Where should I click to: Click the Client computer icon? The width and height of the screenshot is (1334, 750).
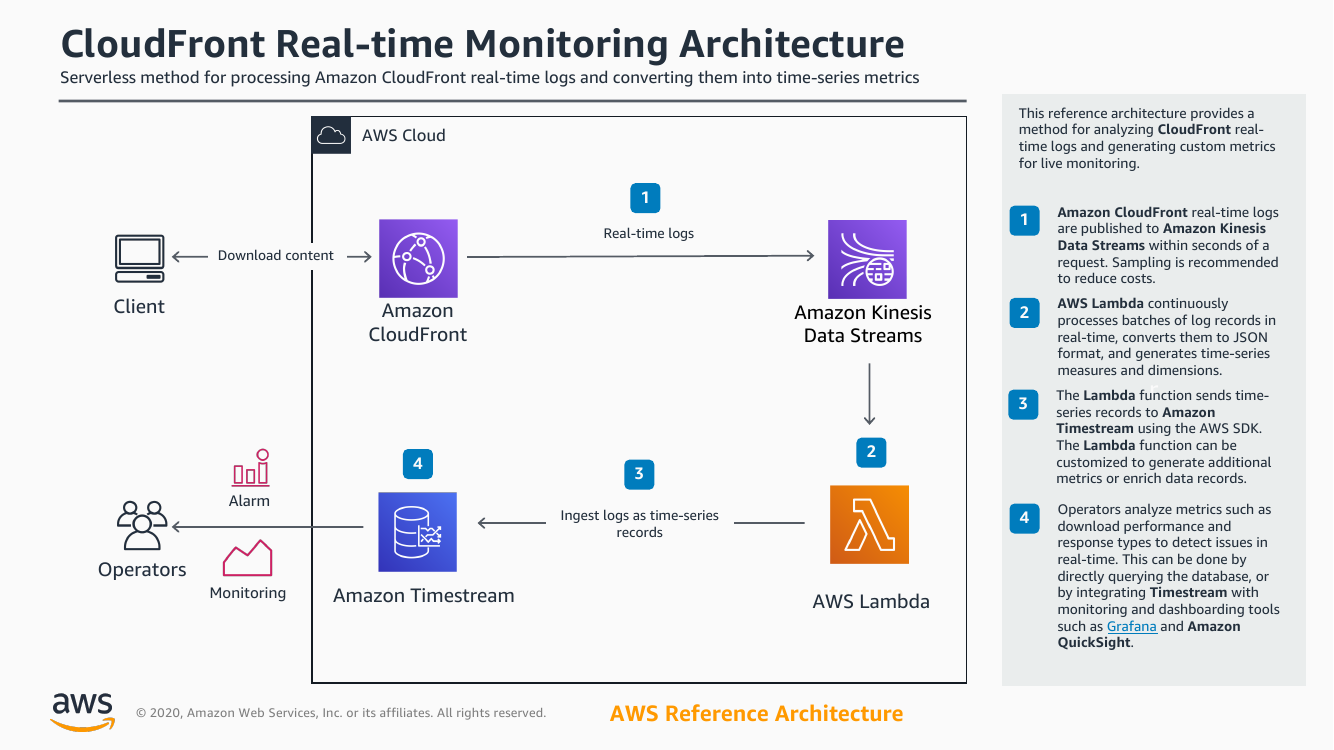click(139, 259)
